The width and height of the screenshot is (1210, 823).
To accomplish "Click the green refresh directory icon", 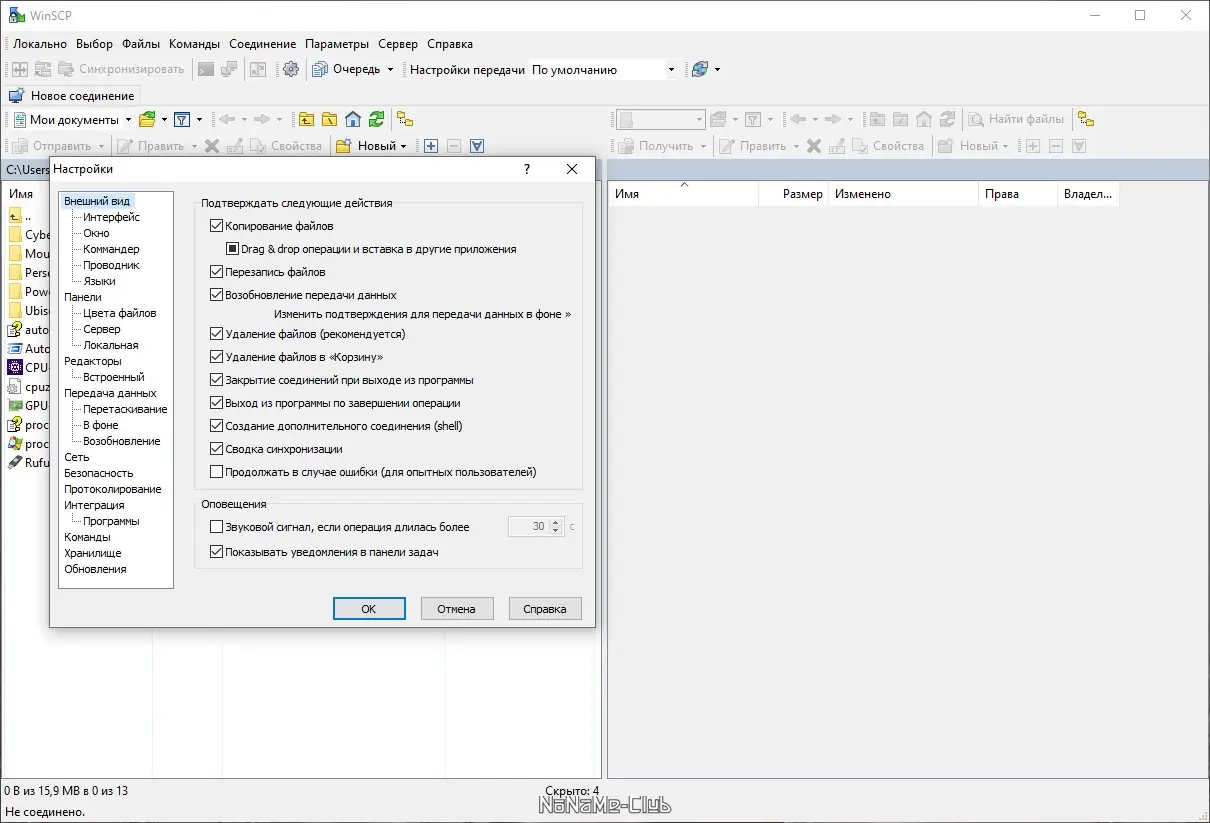I will click(376, 119).
